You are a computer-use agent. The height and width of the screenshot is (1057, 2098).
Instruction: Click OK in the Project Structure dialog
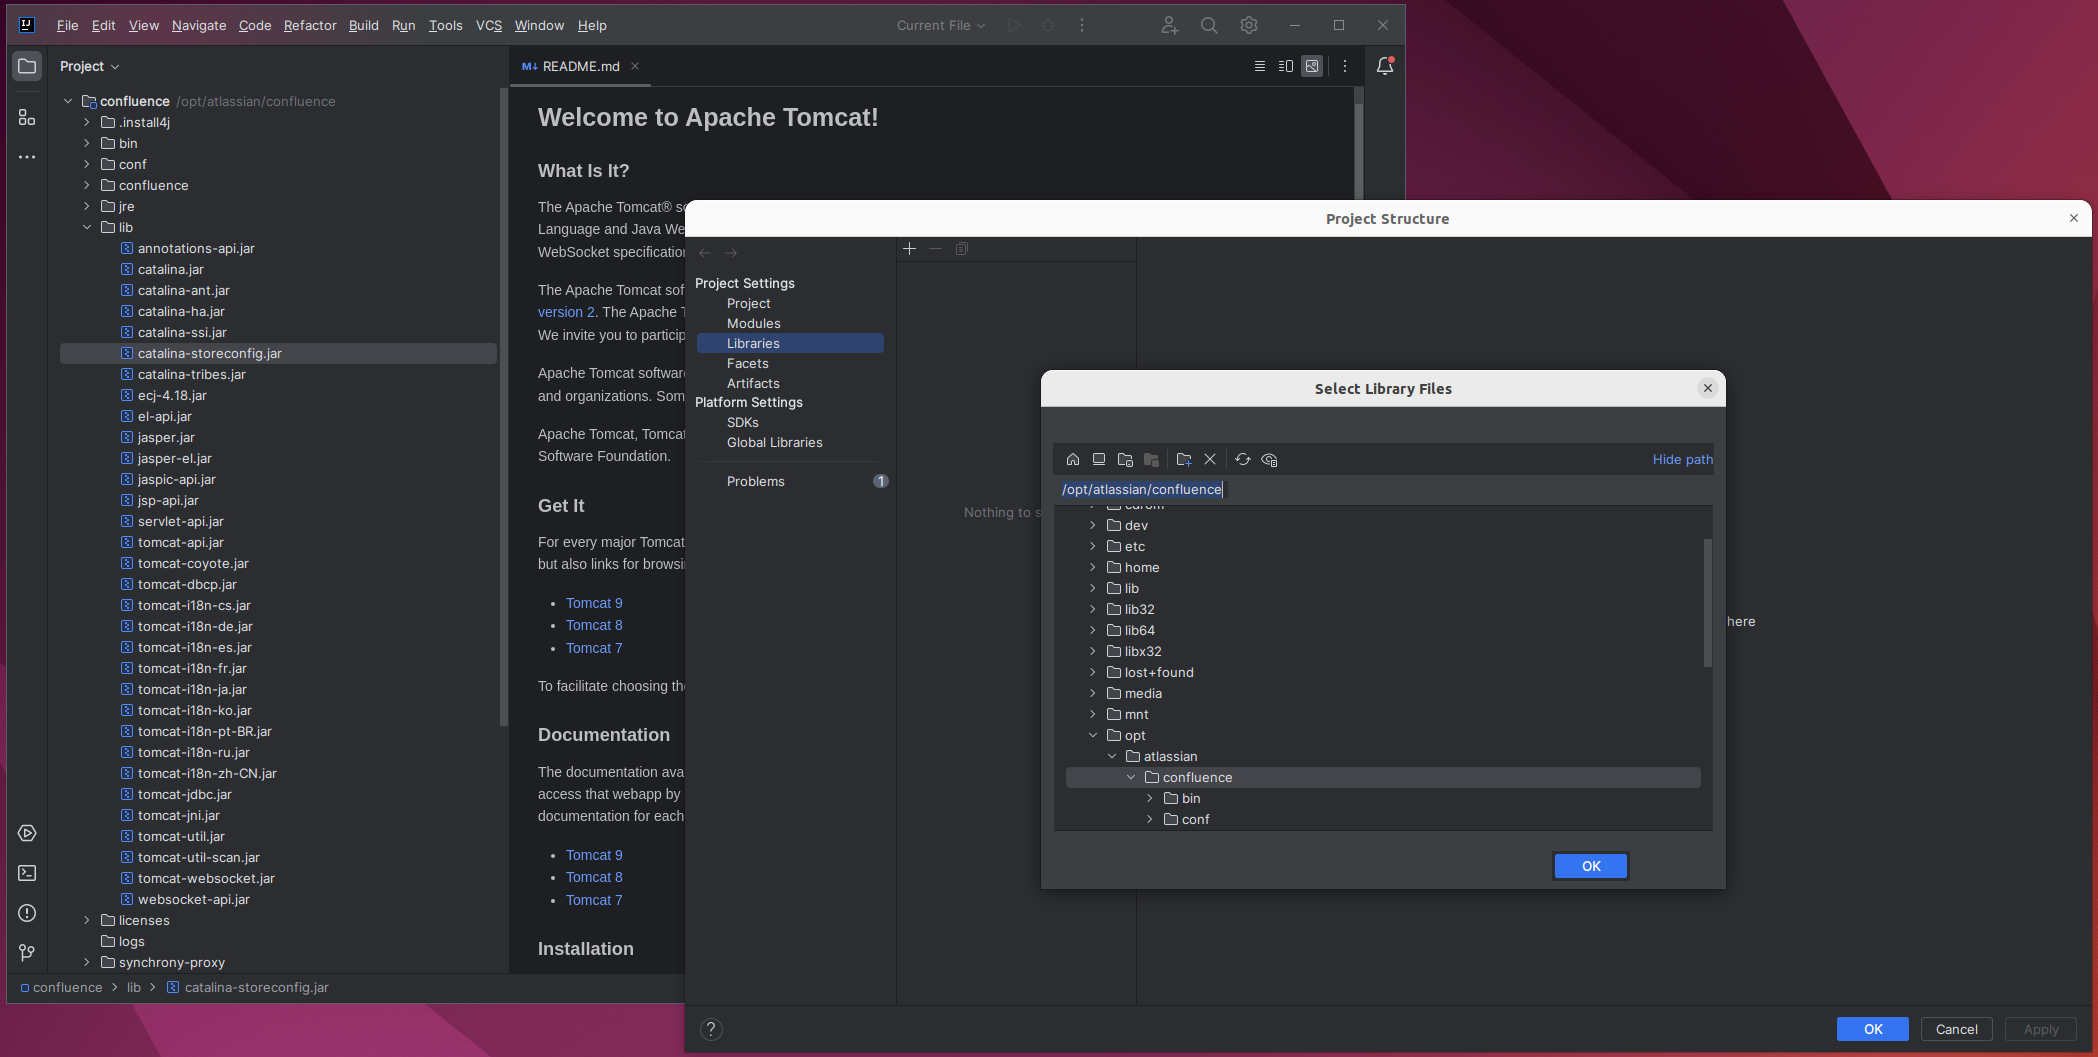pyautogui.click(x=1873, y=1029)
